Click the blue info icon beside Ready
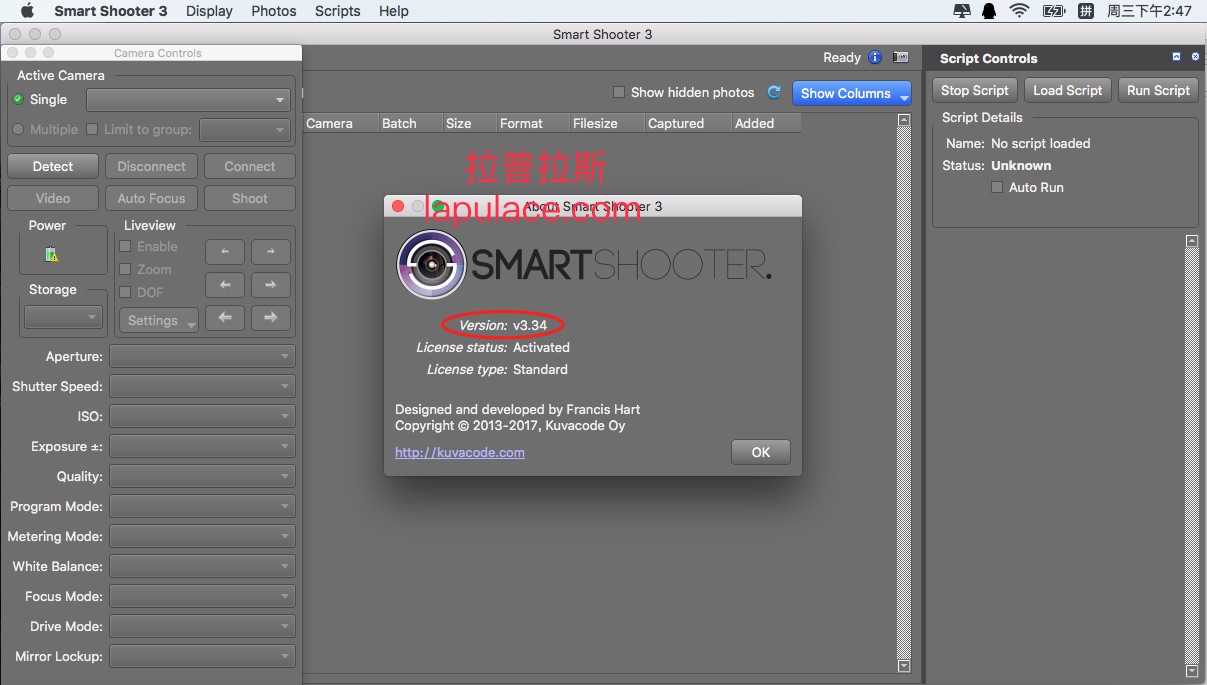 [875, 58]
